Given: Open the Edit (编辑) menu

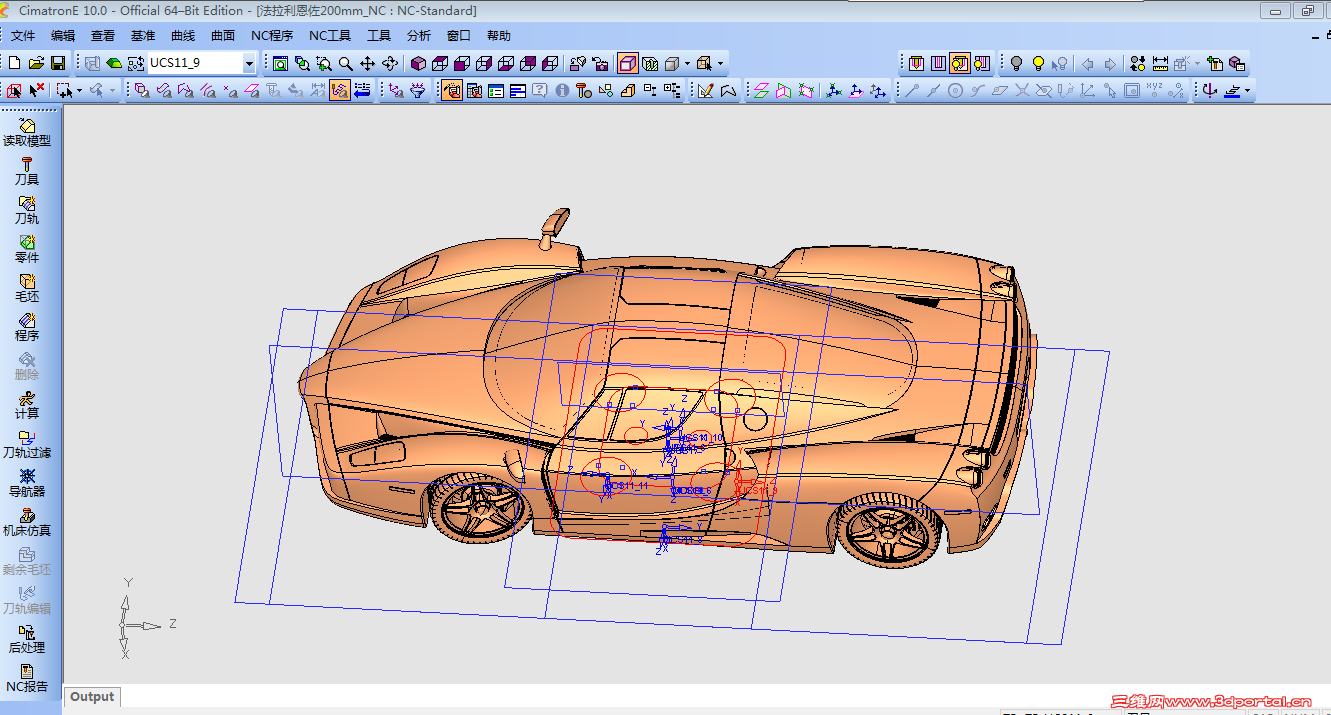Looking at the screenshot, I should 63,36.
